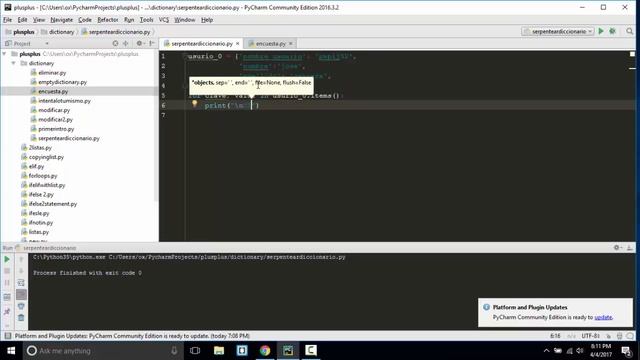
Task: Toggle soft-wrap icon in Run console
Action: pyautogui.click(x=21, y=283)
